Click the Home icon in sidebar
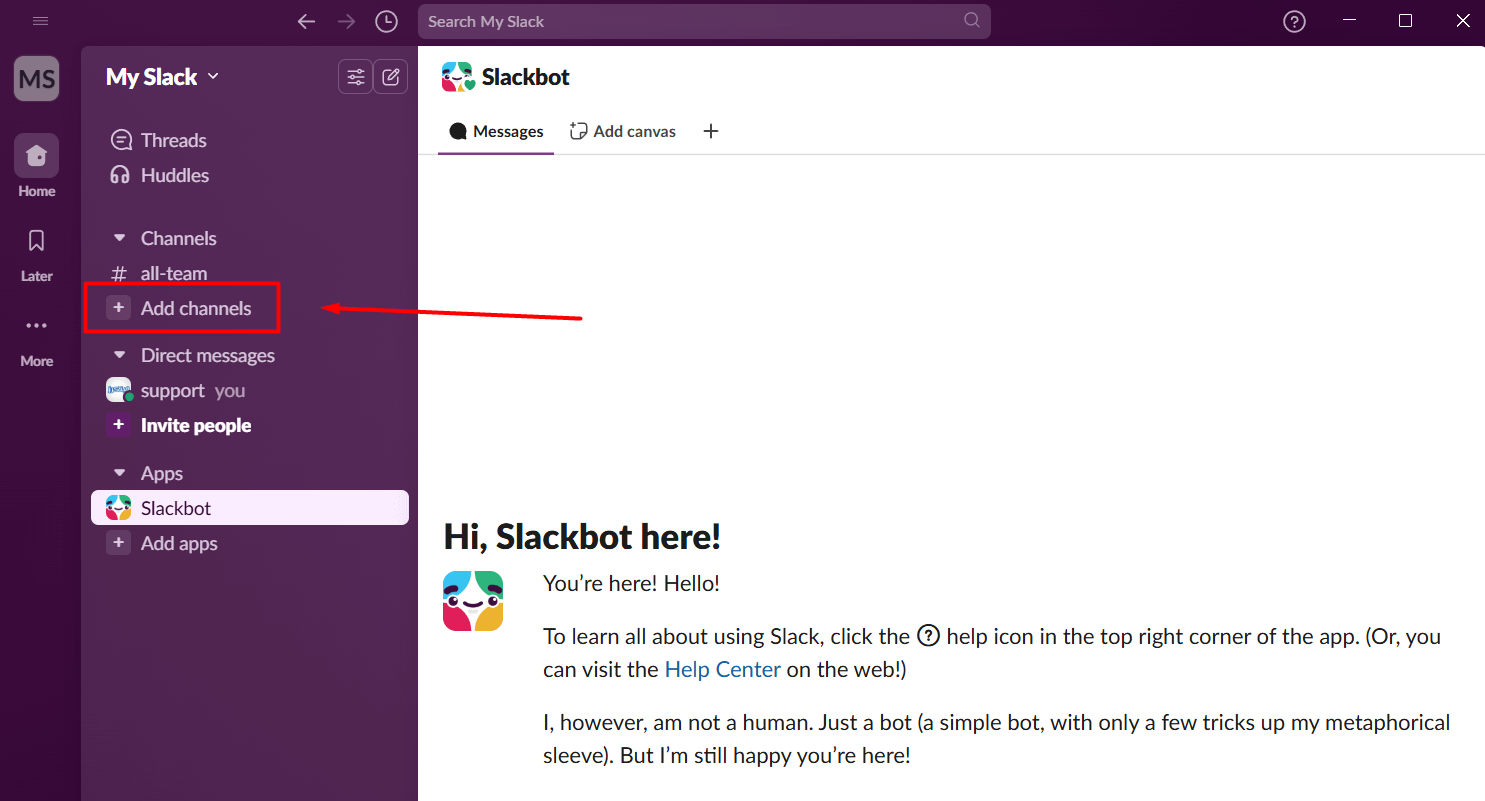This screenshot has width=1485, height=801. tap(36, 156)
